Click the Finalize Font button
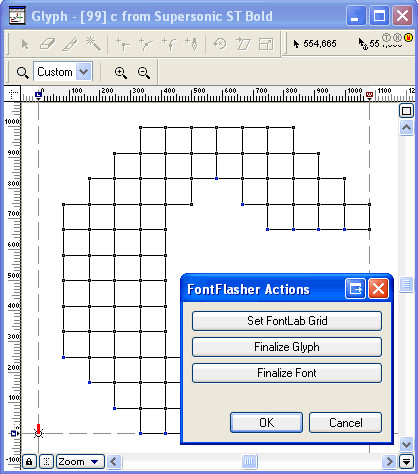 (x=287, y=373)
